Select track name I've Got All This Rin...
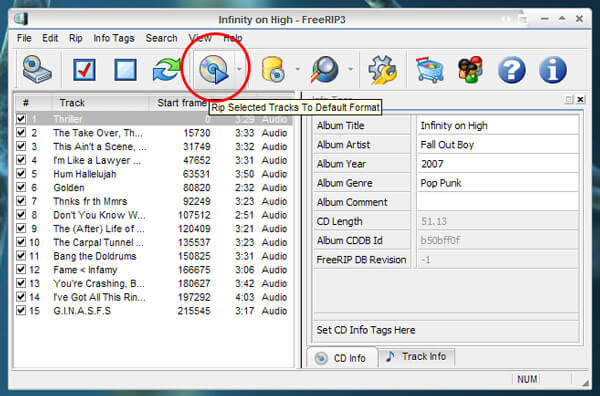The height and width of the screenshot is (396, 600). click(x=99, y=297)
